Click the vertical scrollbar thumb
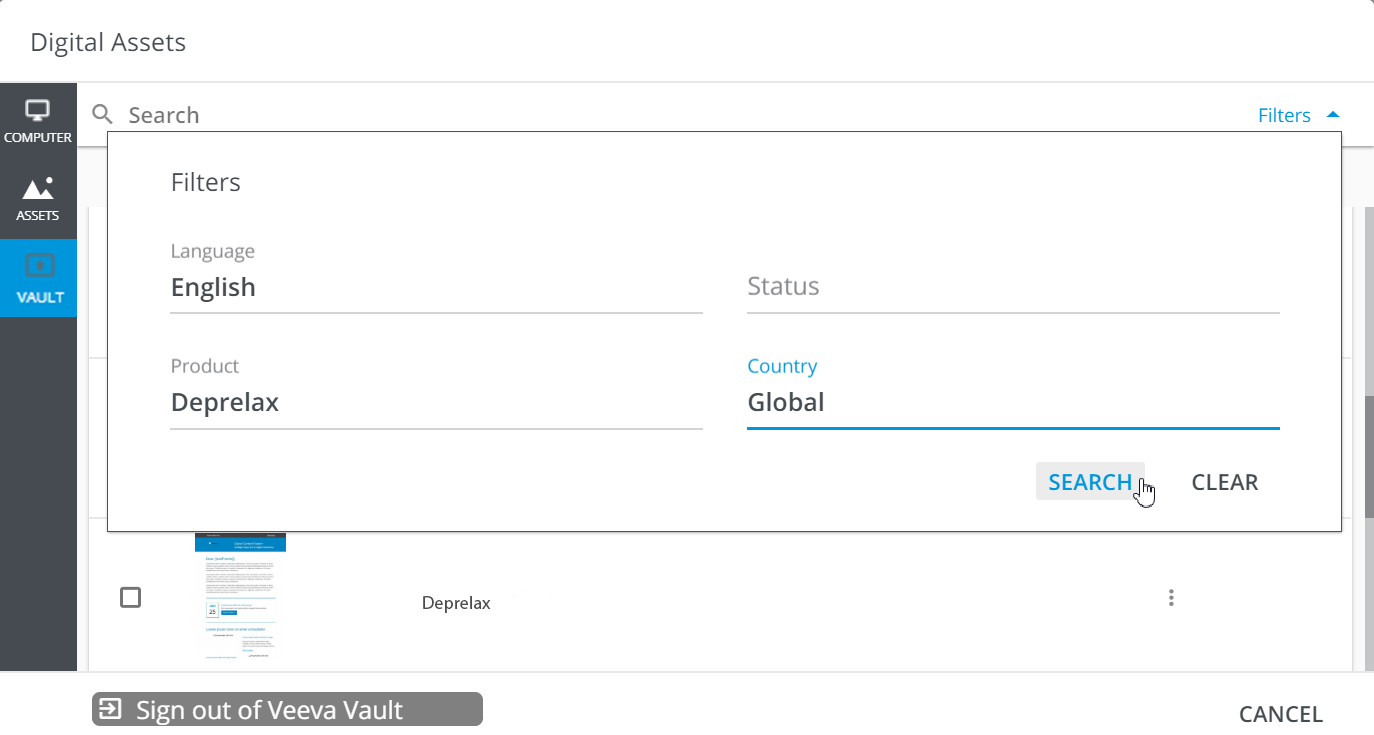The width and height of the screenshot is (1374, 735). pyautogui.click(x=1367, y=455)
